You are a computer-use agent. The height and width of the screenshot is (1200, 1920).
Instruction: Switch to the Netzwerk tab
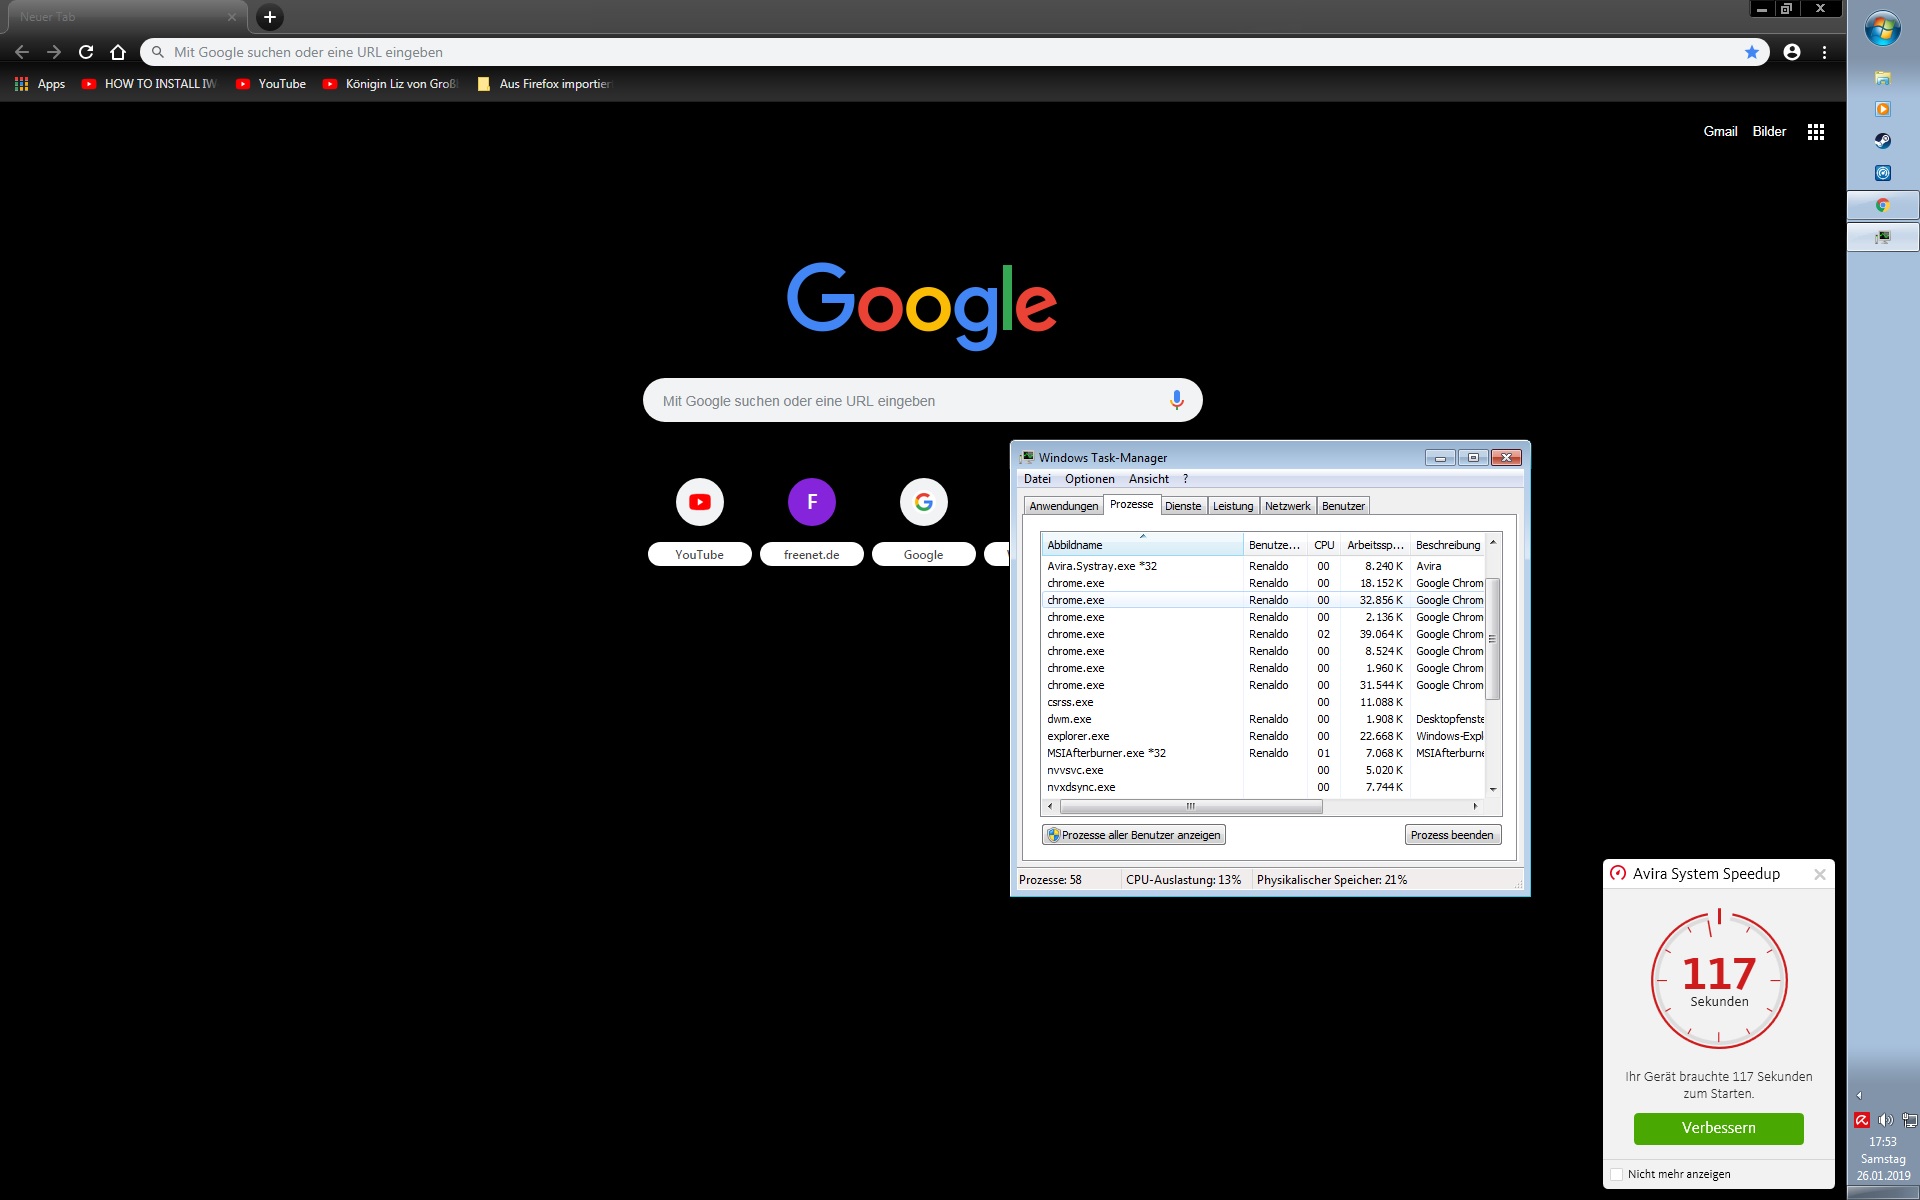(1288, 506)
